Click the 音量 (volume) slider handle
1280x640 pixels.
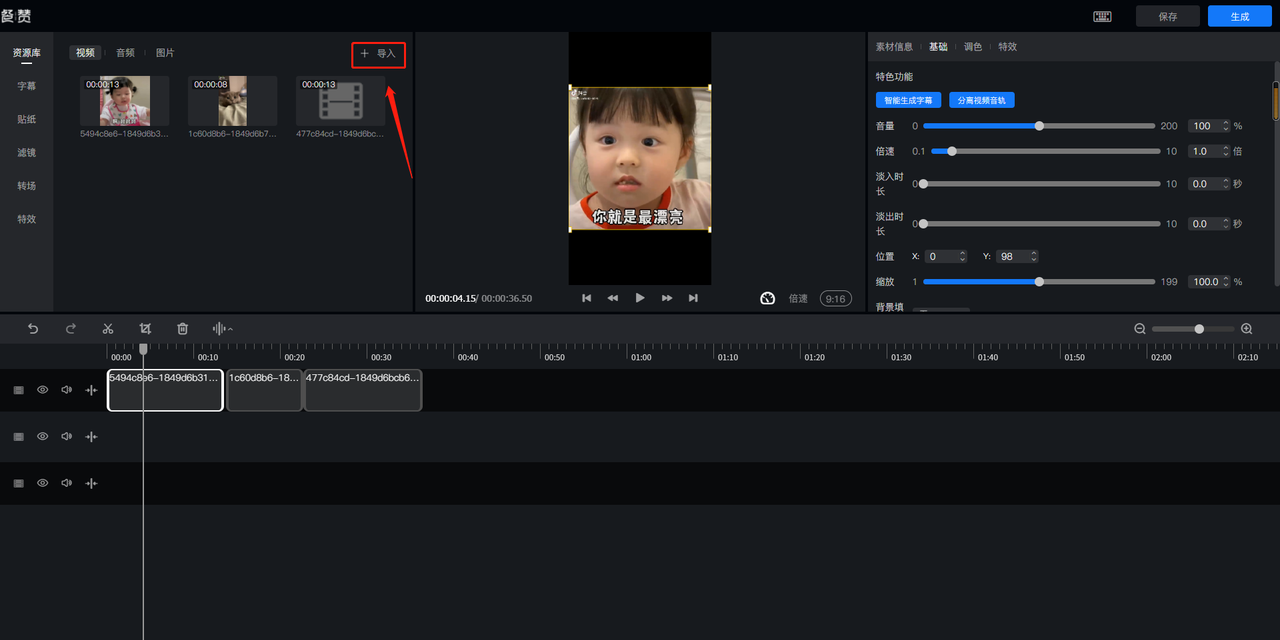coord(1039,126)
